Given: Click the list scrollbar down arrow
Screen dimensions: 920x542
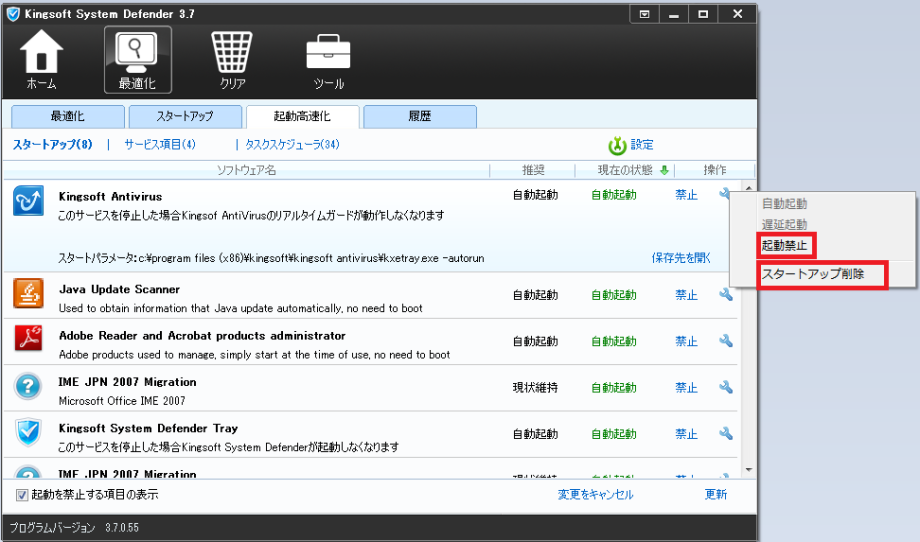Looking at the screenshot, I should 746,469.
